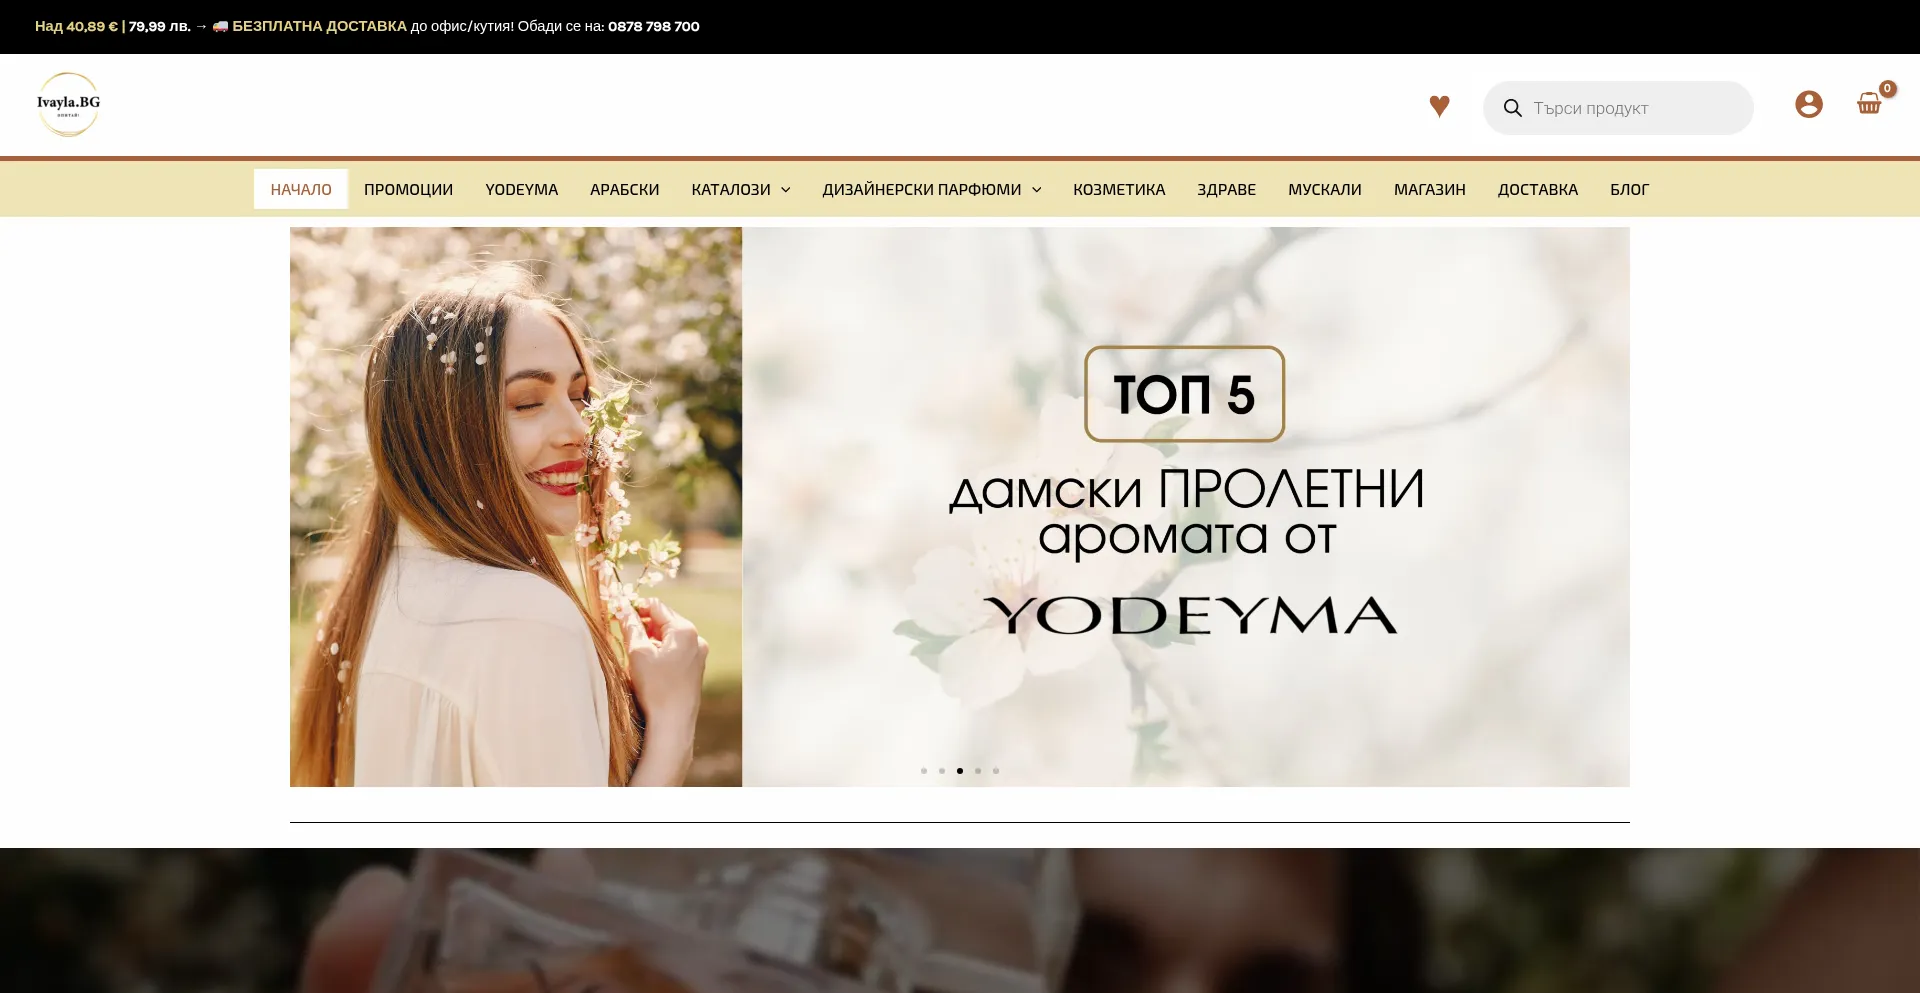Click the search magnifier icon
This screenshot has width=1920, height=993.
pyautogui.click(x=1512, y=108)
